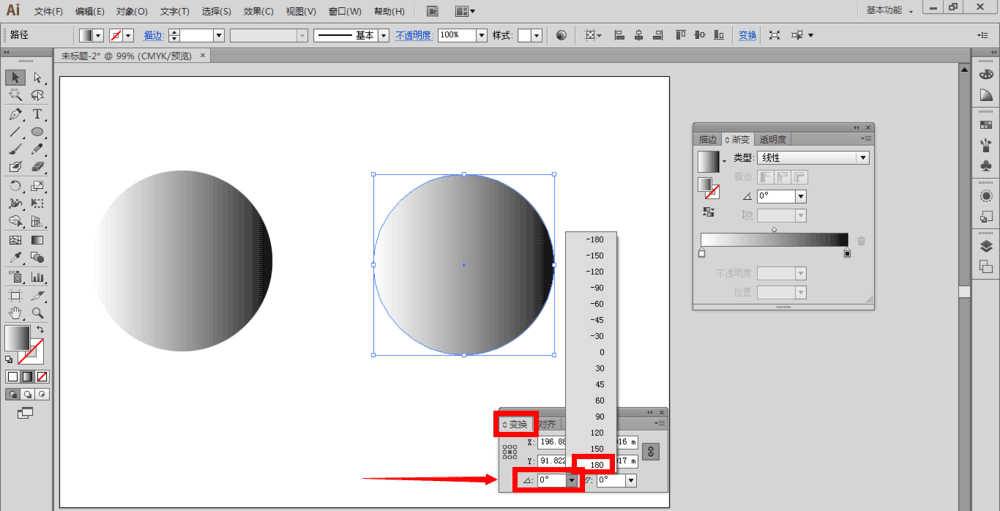Viewport: 1000px width, 511px height.
Task: Click the X position field in Transform panel
Action: [x=551, y=441]
